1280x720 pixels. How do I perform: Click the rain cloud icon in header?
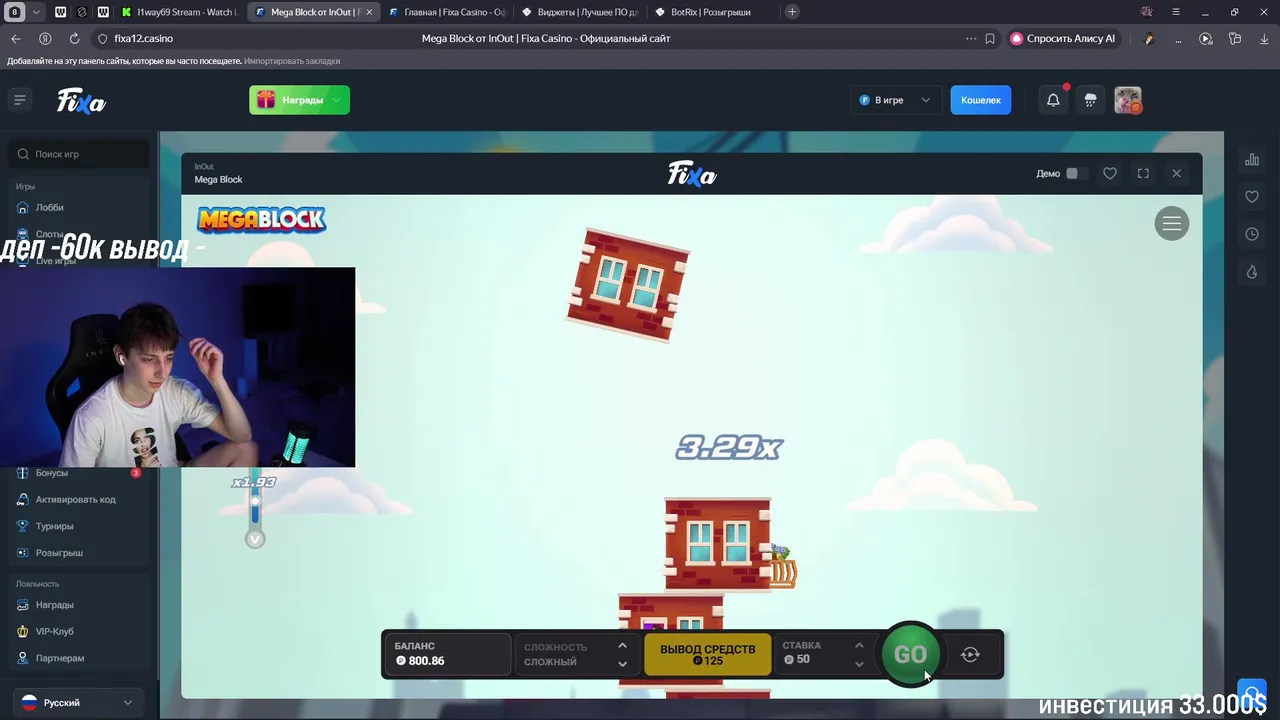1090,100
